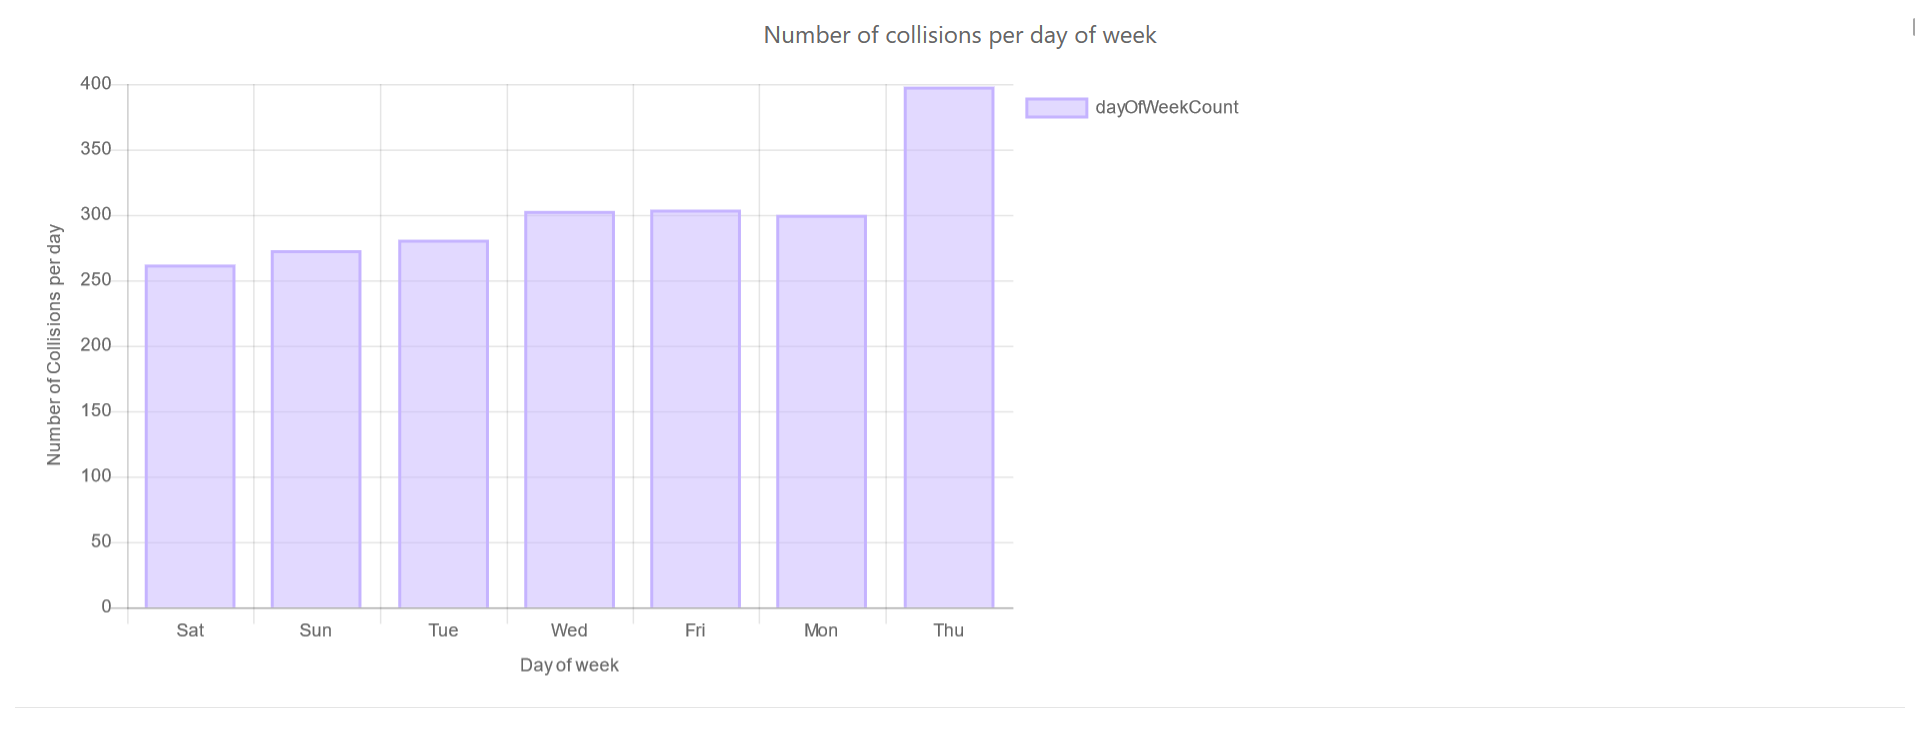Image resolution: width=1915 pixels, height=744 pixels.
Task: Click the 0 y-axis tick label
Action: point(106,607)
